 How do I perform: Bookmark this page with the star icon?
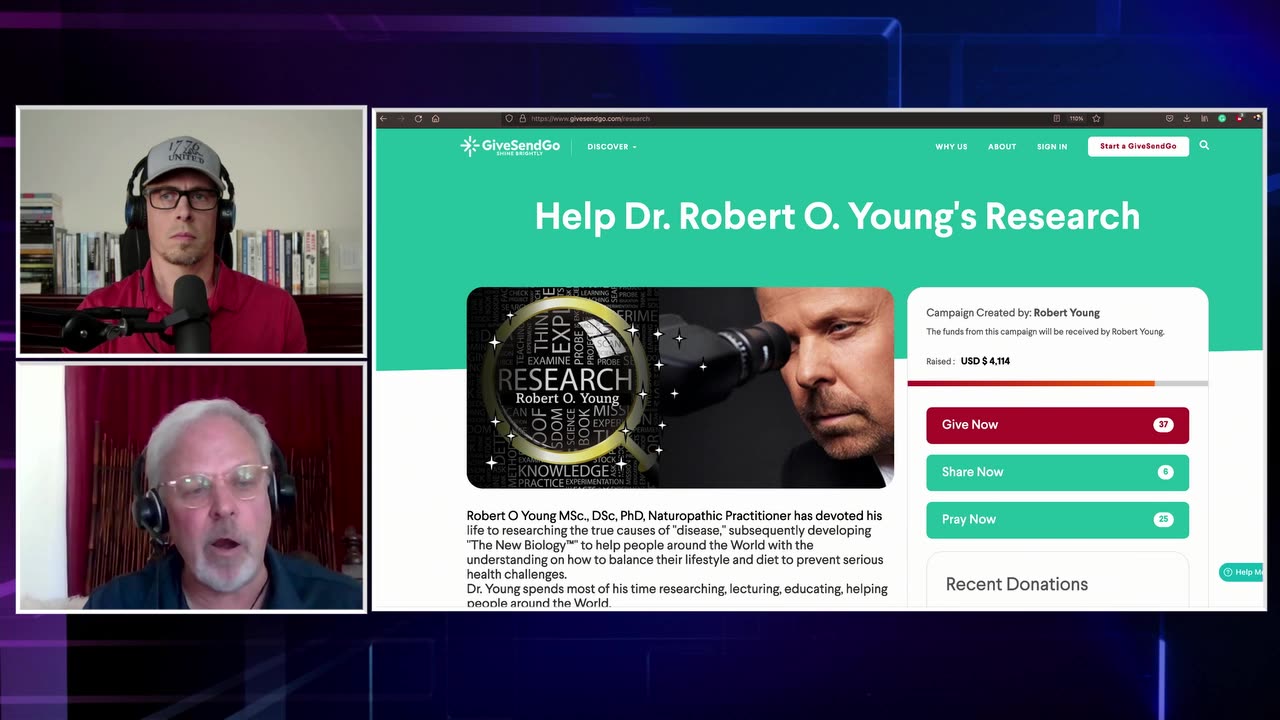[x=1096, y=118]
